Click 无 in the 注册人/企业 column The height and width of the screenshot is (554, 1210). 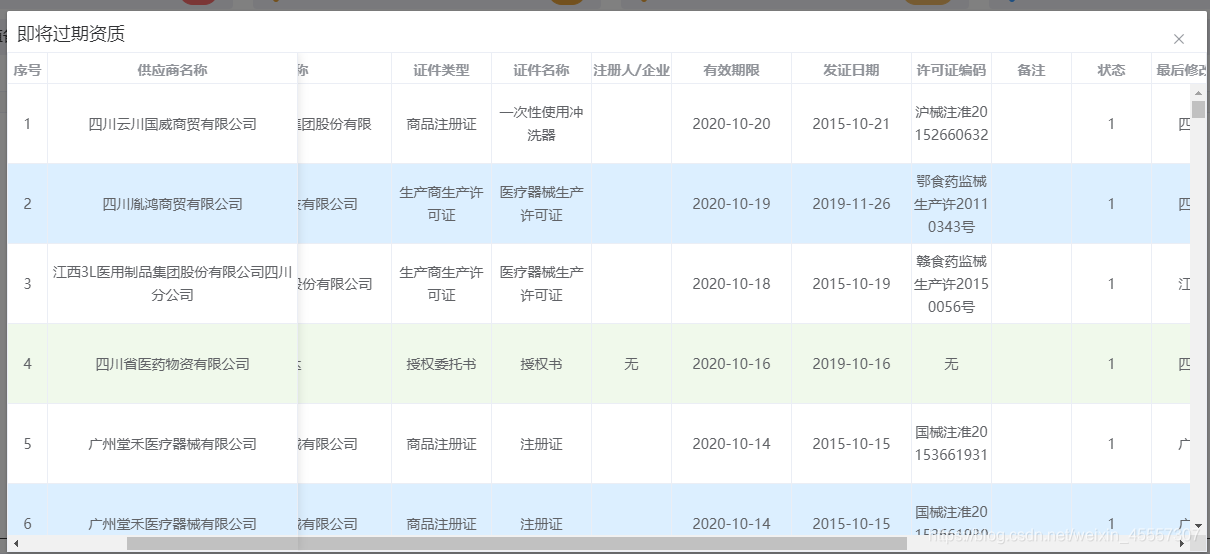631,364
